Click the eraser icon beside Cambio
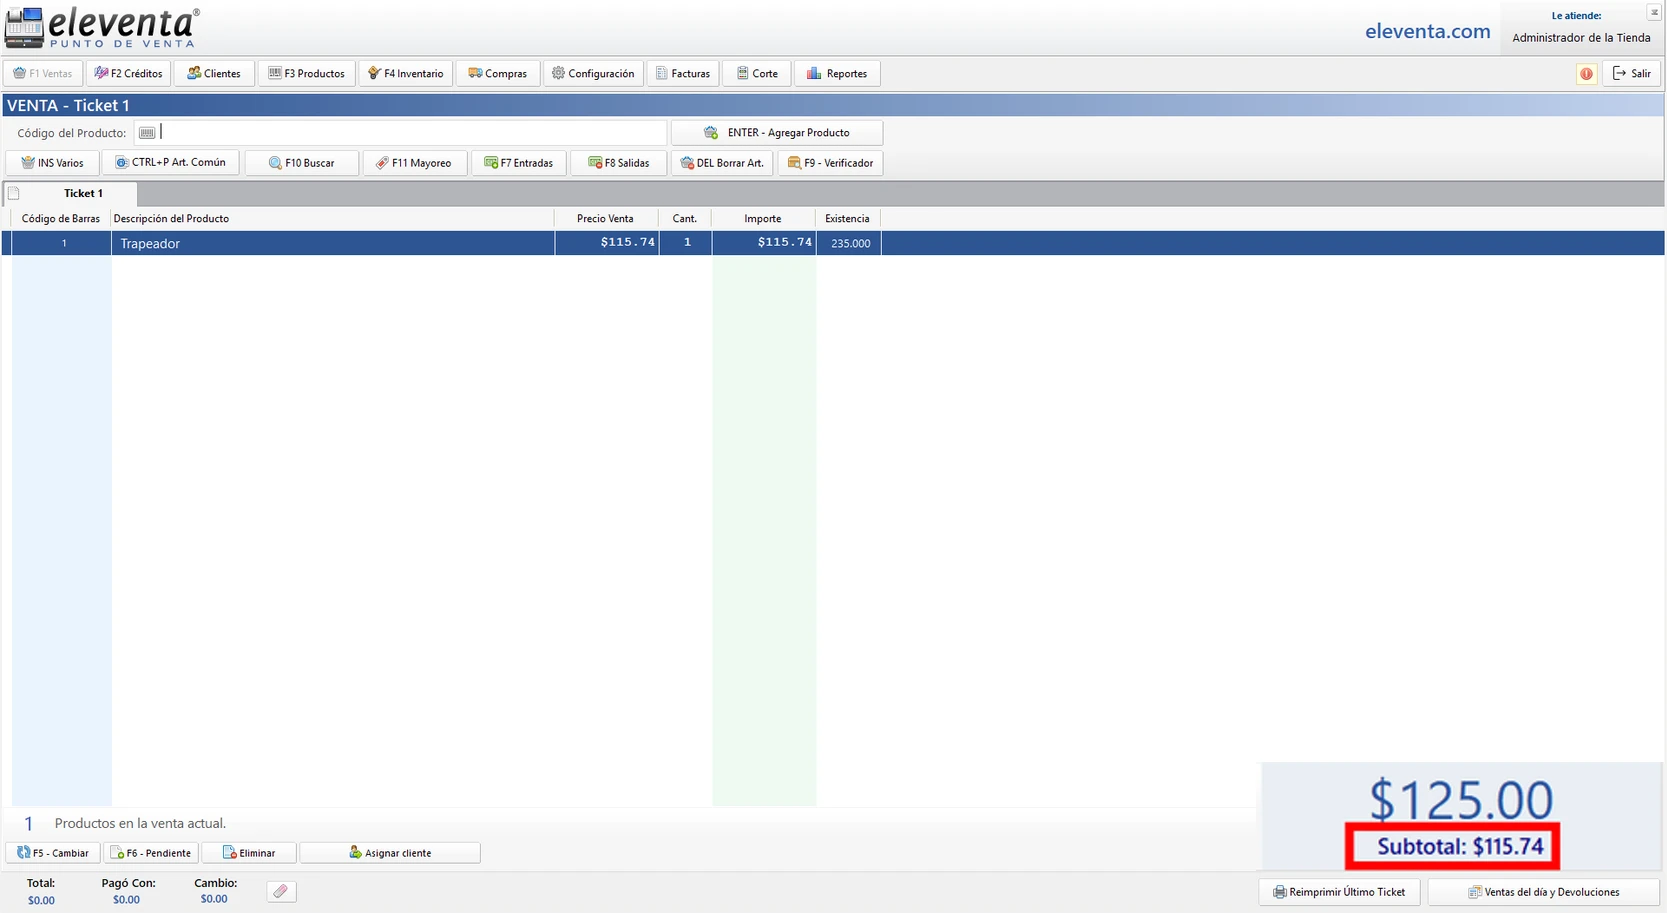 pos(281,891)
